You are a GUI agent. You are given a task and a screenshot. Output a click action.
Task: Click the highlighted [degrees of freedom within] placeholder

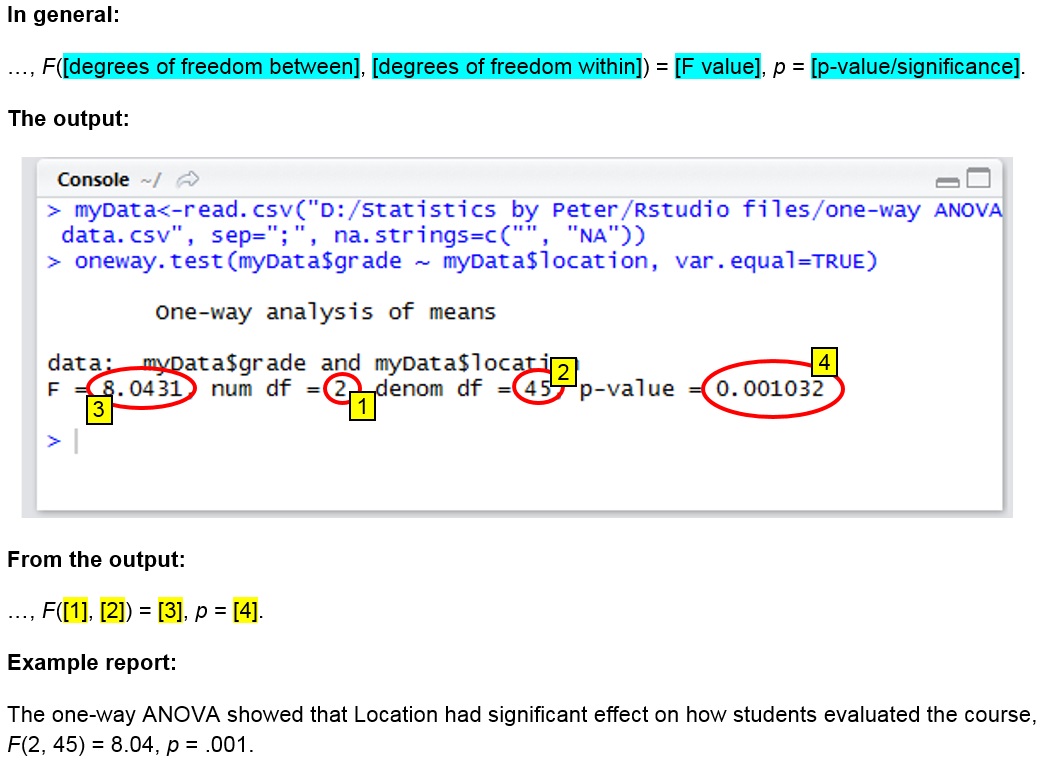coord(506,67)
